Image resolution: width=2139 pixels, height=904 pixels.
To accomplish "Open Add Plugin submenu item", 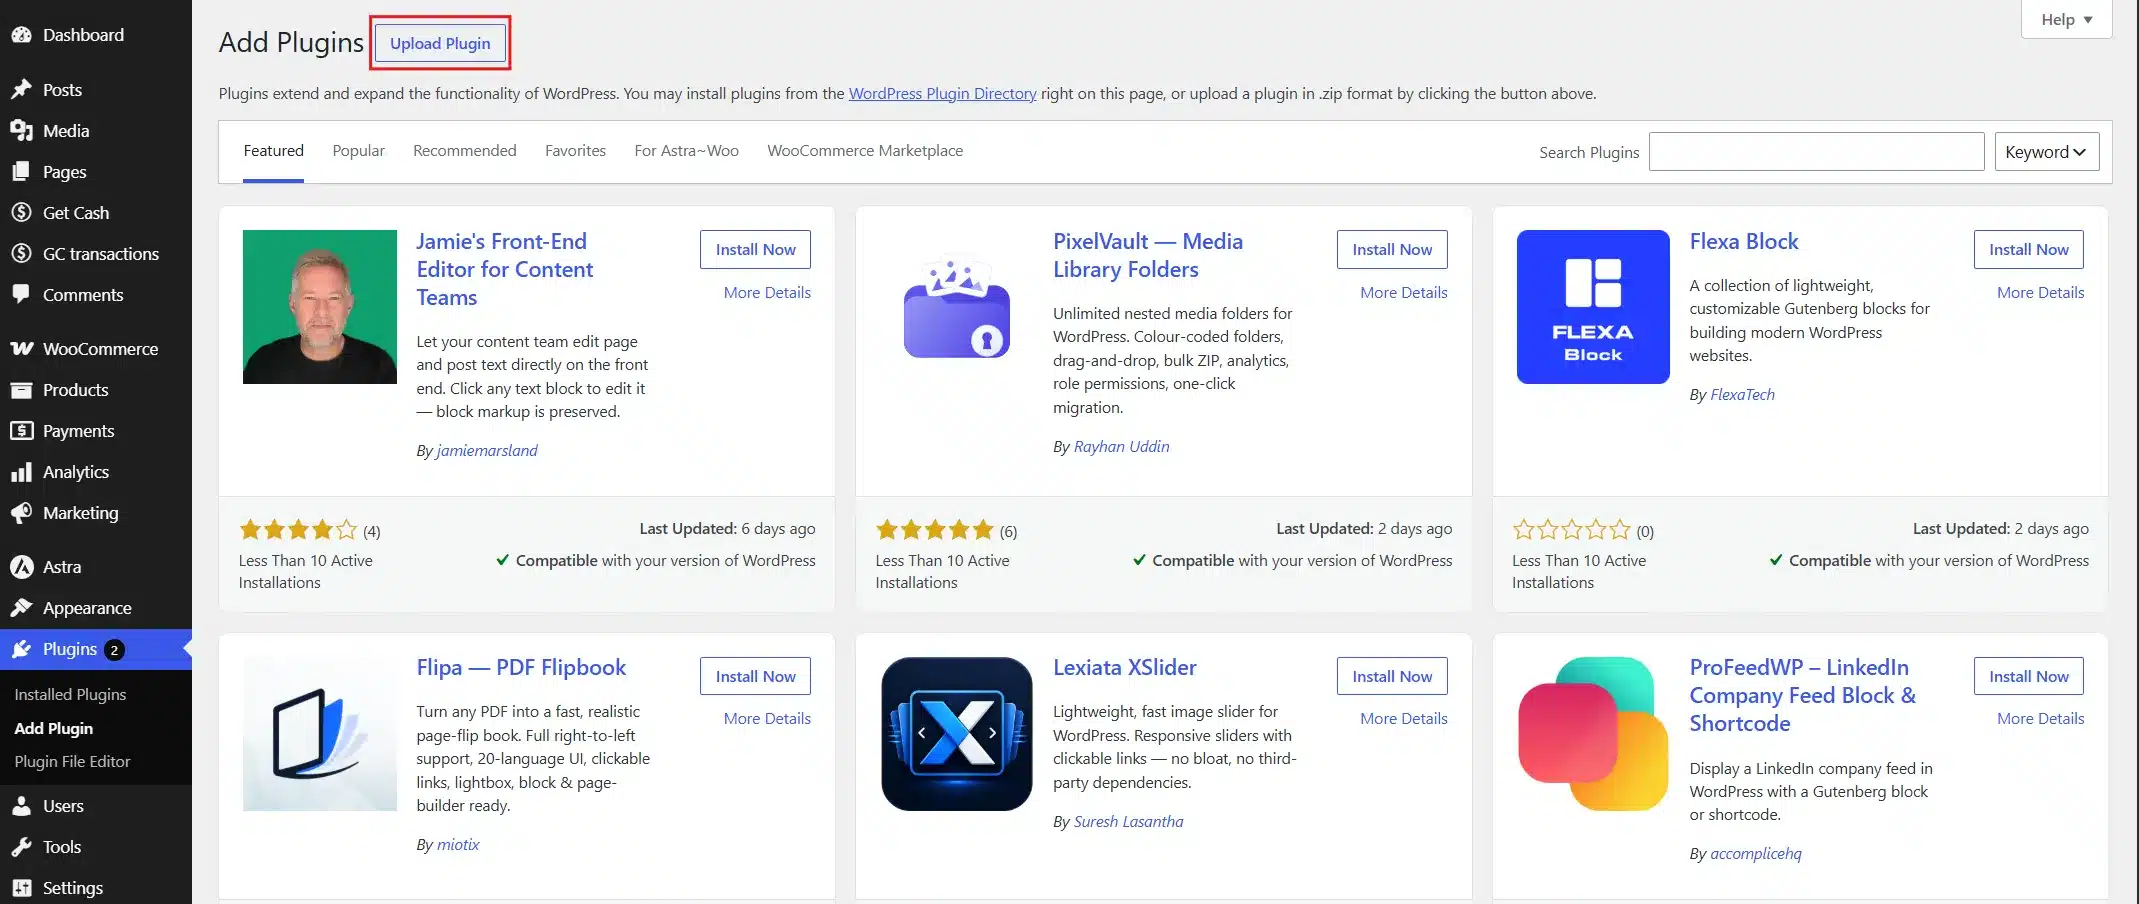I will [54, 729].
